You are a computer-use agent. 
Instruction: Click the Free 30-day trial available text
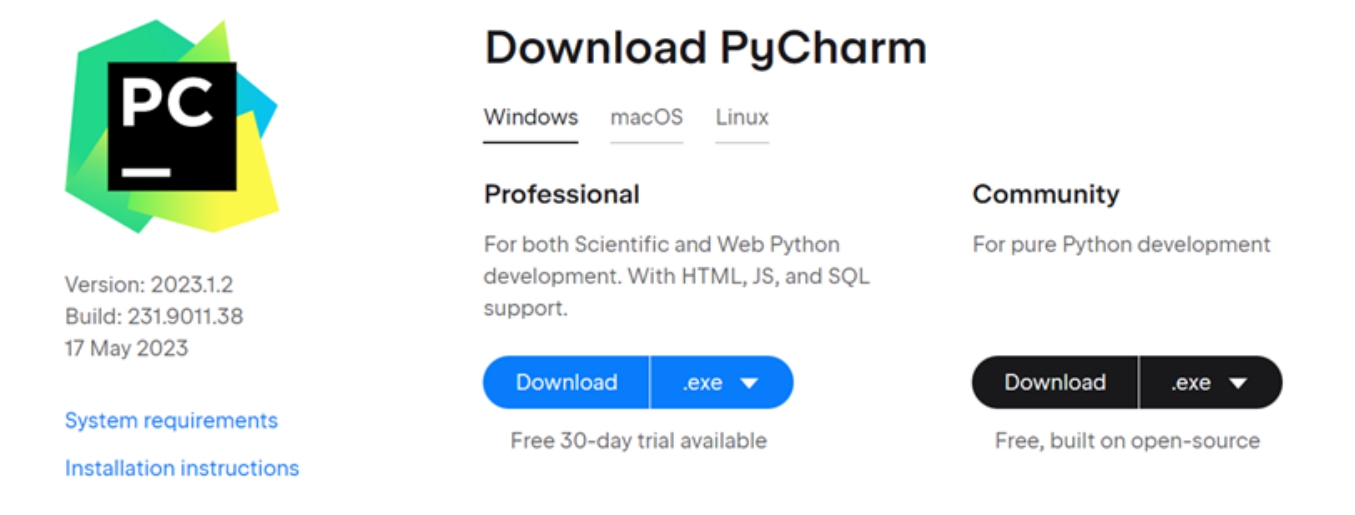point(638,440)
